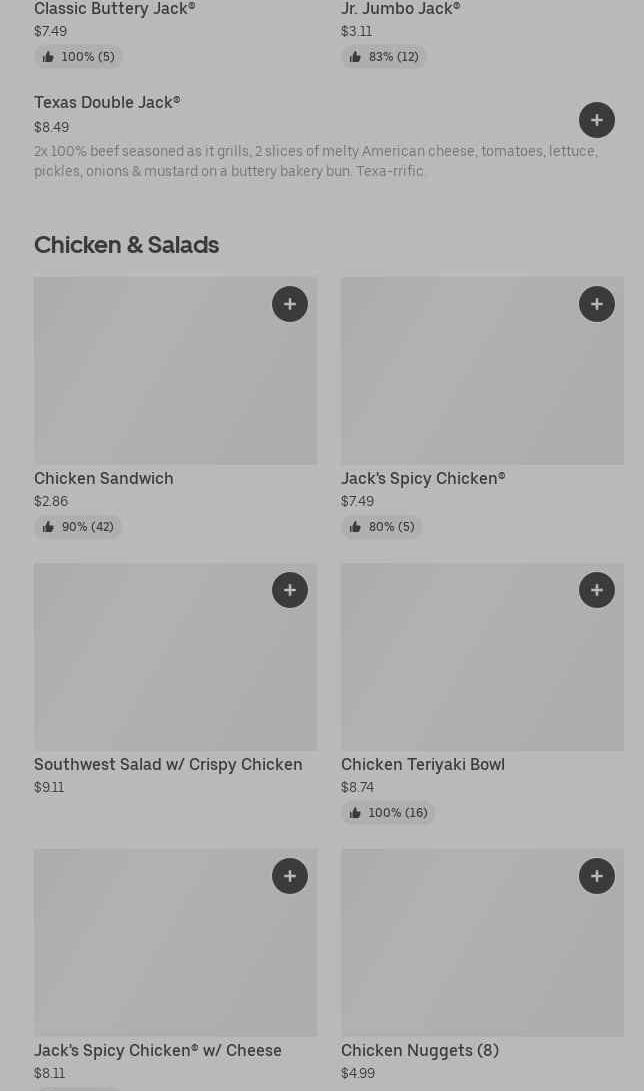Image resolution: width=644 pixels, height=1091 pixels.
Task: Add Chicken Nuggets (8) with plus button
Action: 596,876
